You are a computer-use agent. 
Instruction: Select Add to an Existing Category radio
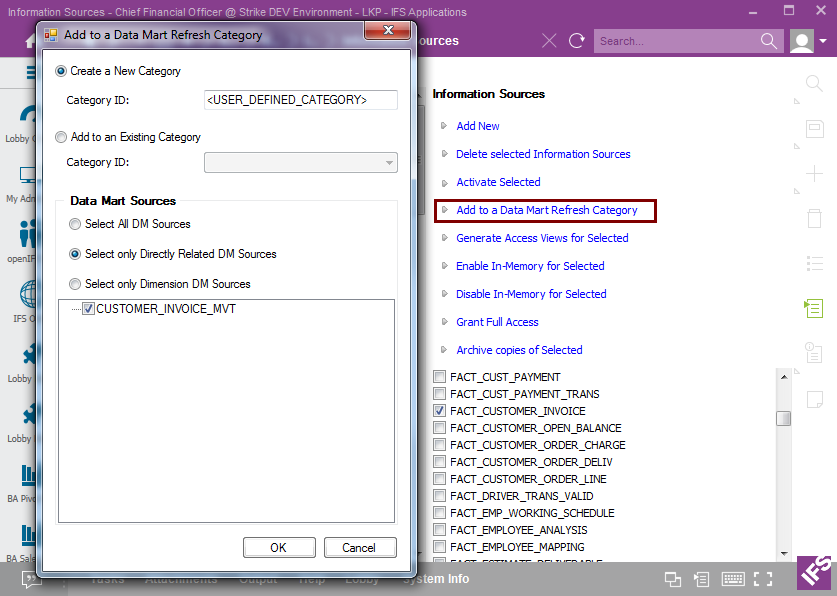pos(61,137)
